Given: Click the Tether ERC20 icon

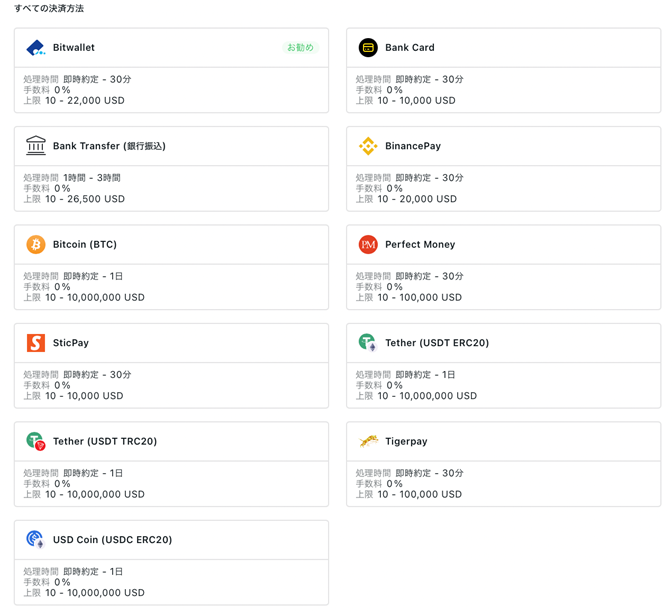Looking at the screenshot, I should (x=368, y=343).
